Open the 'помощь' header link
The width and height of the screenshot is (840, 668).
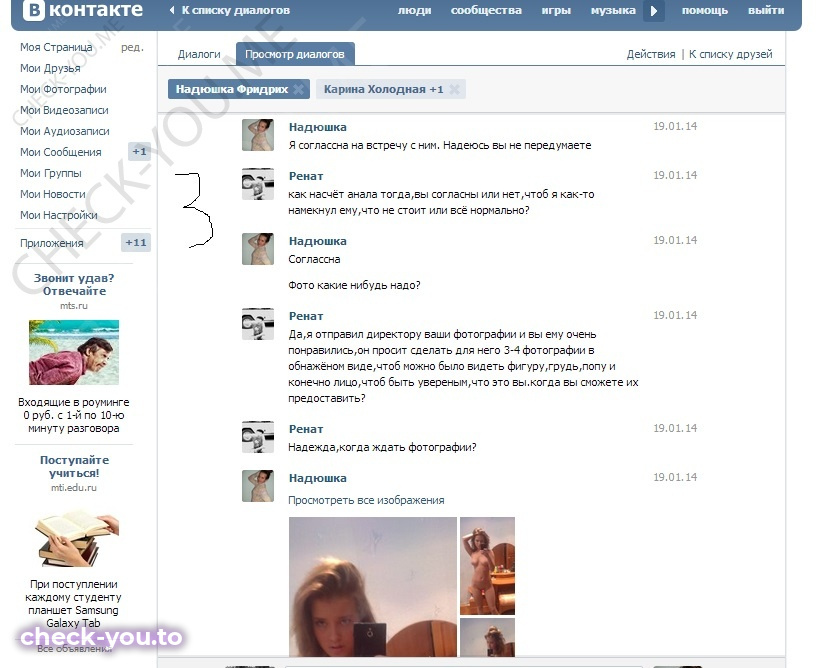pos(704,10)
